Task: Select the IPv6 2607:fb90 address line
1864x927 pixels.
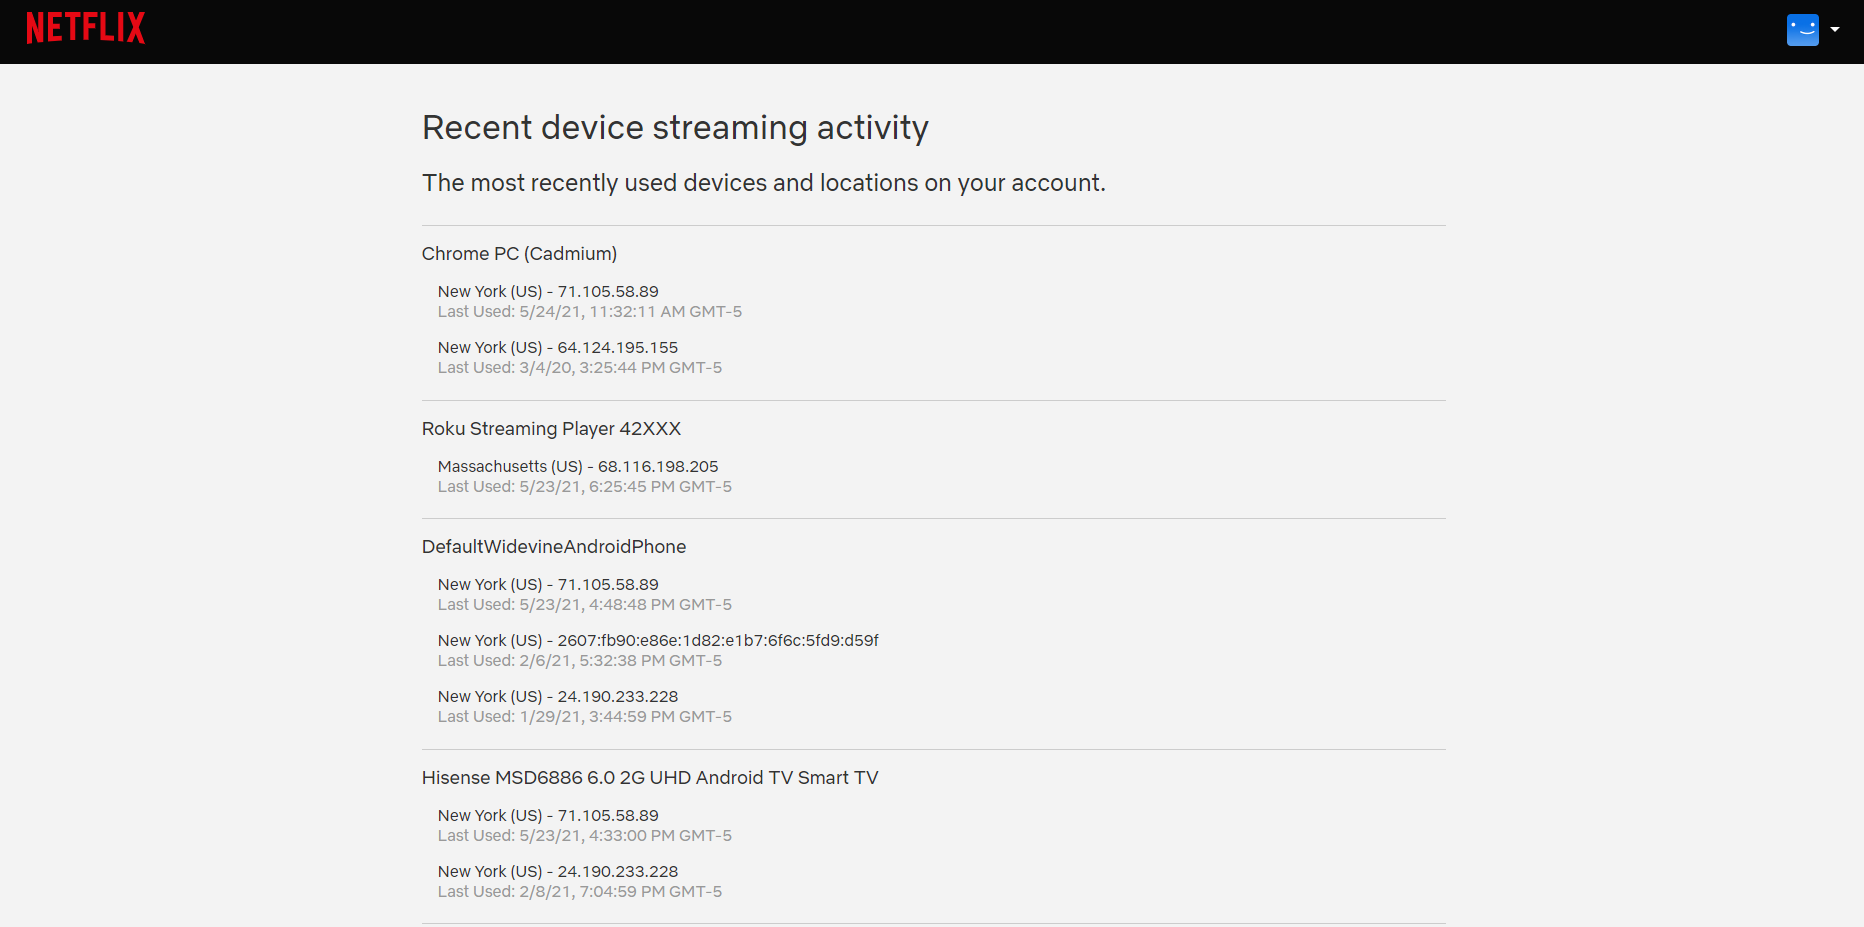Action: click(658, 641)
